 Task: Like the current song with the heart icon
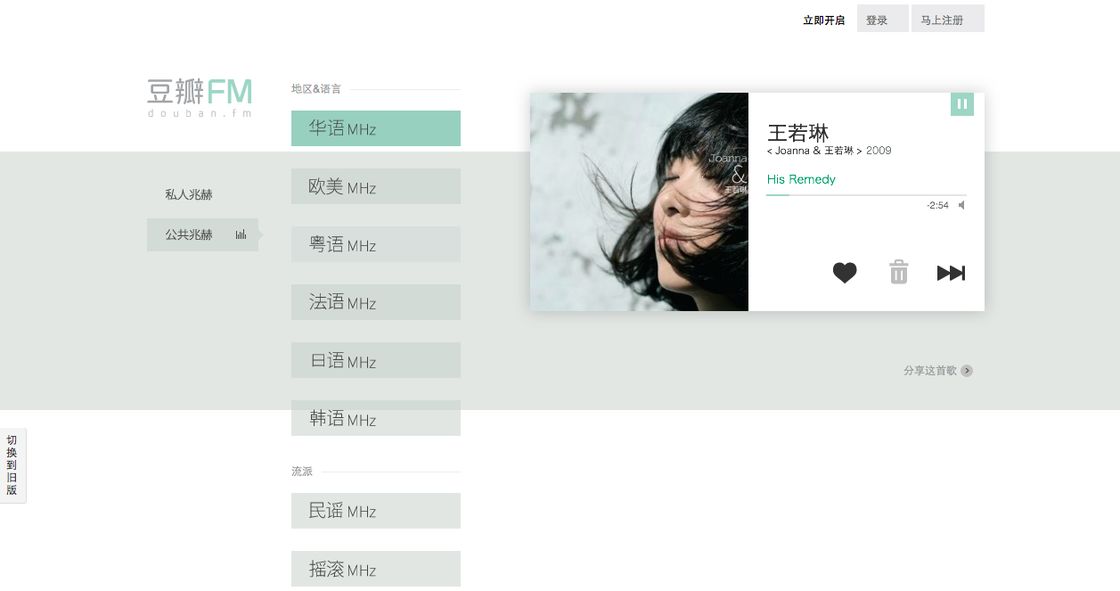[844, 272]
